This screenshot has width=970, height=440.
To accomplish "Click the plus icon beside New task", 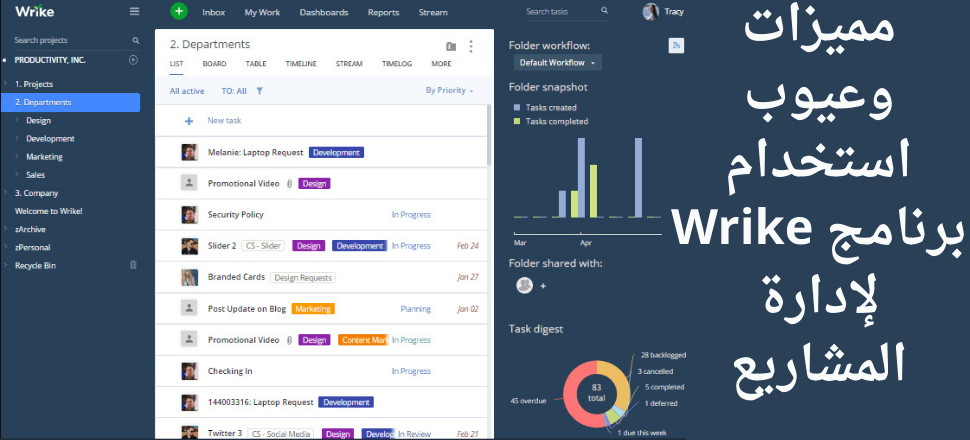I will (x=189, y=121).
